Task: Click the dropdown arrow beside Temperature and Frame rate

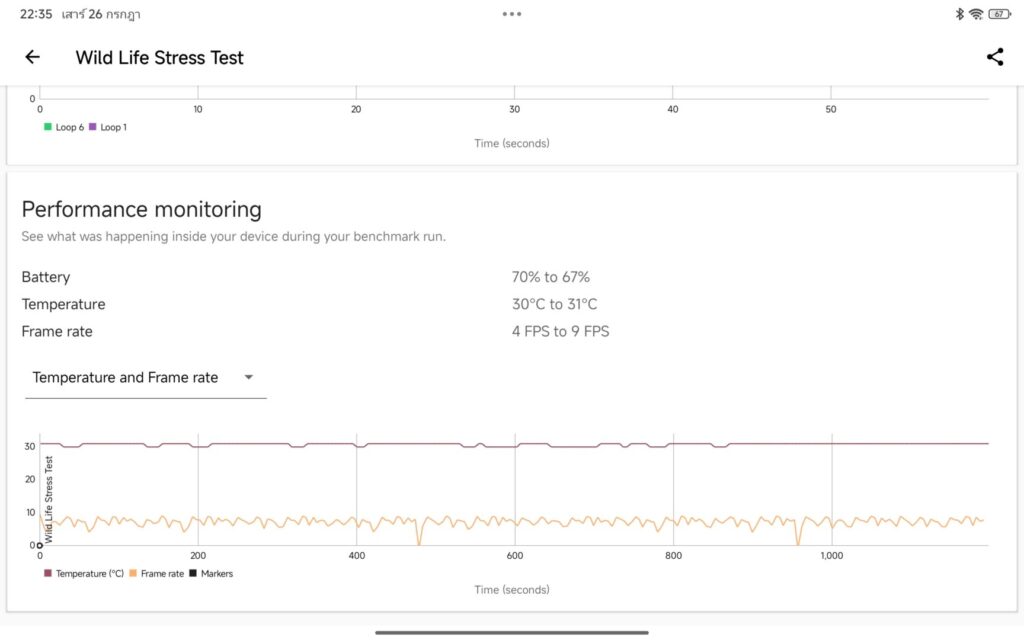Action: (x=249, y=377)
